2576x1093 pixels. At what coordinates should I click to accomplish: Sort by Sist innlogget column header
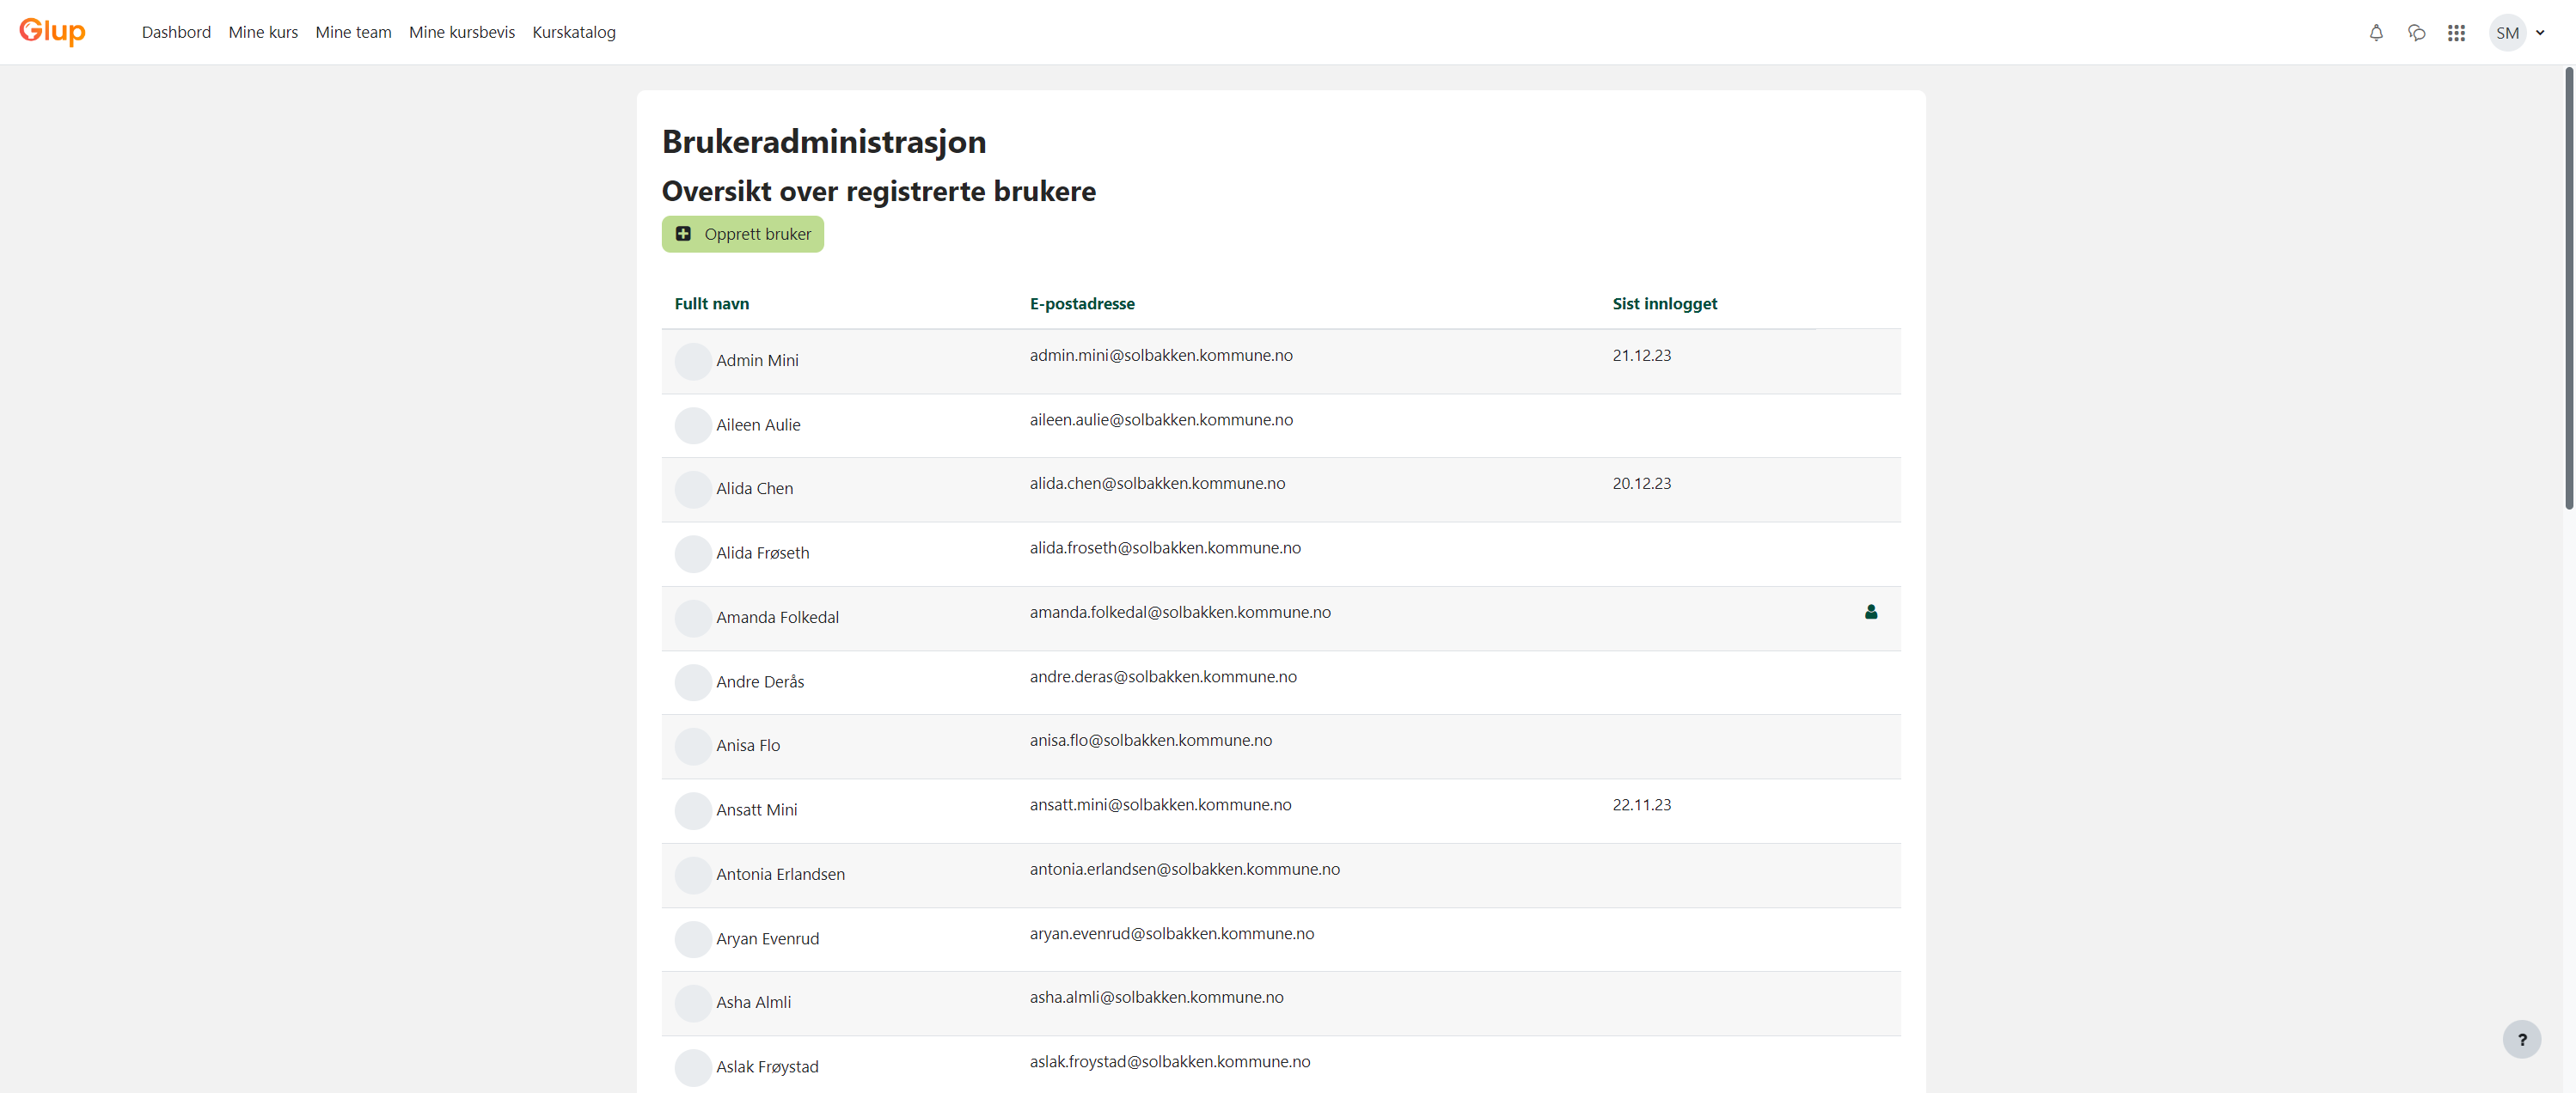(x=1664, y=304)
